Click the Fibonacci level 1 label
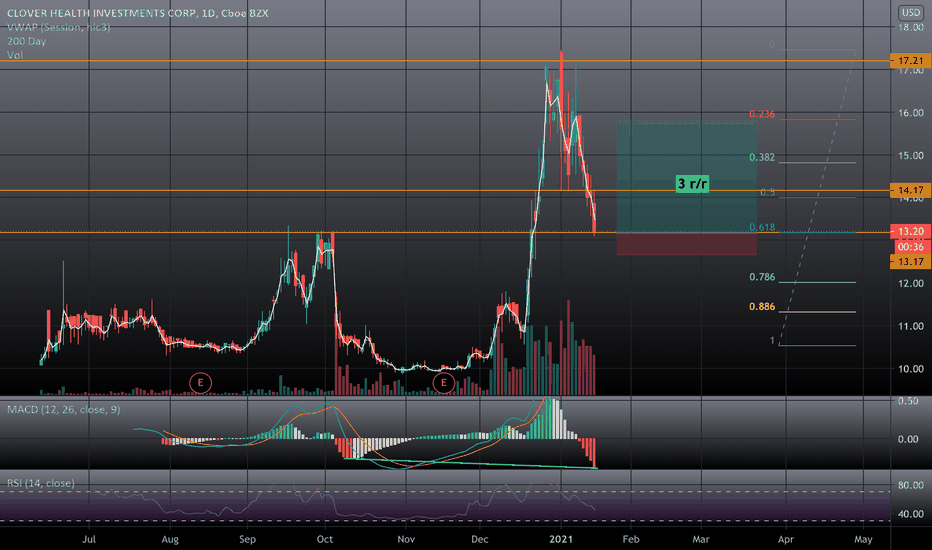This screenshot has height=550, width=932. [773, 341]
